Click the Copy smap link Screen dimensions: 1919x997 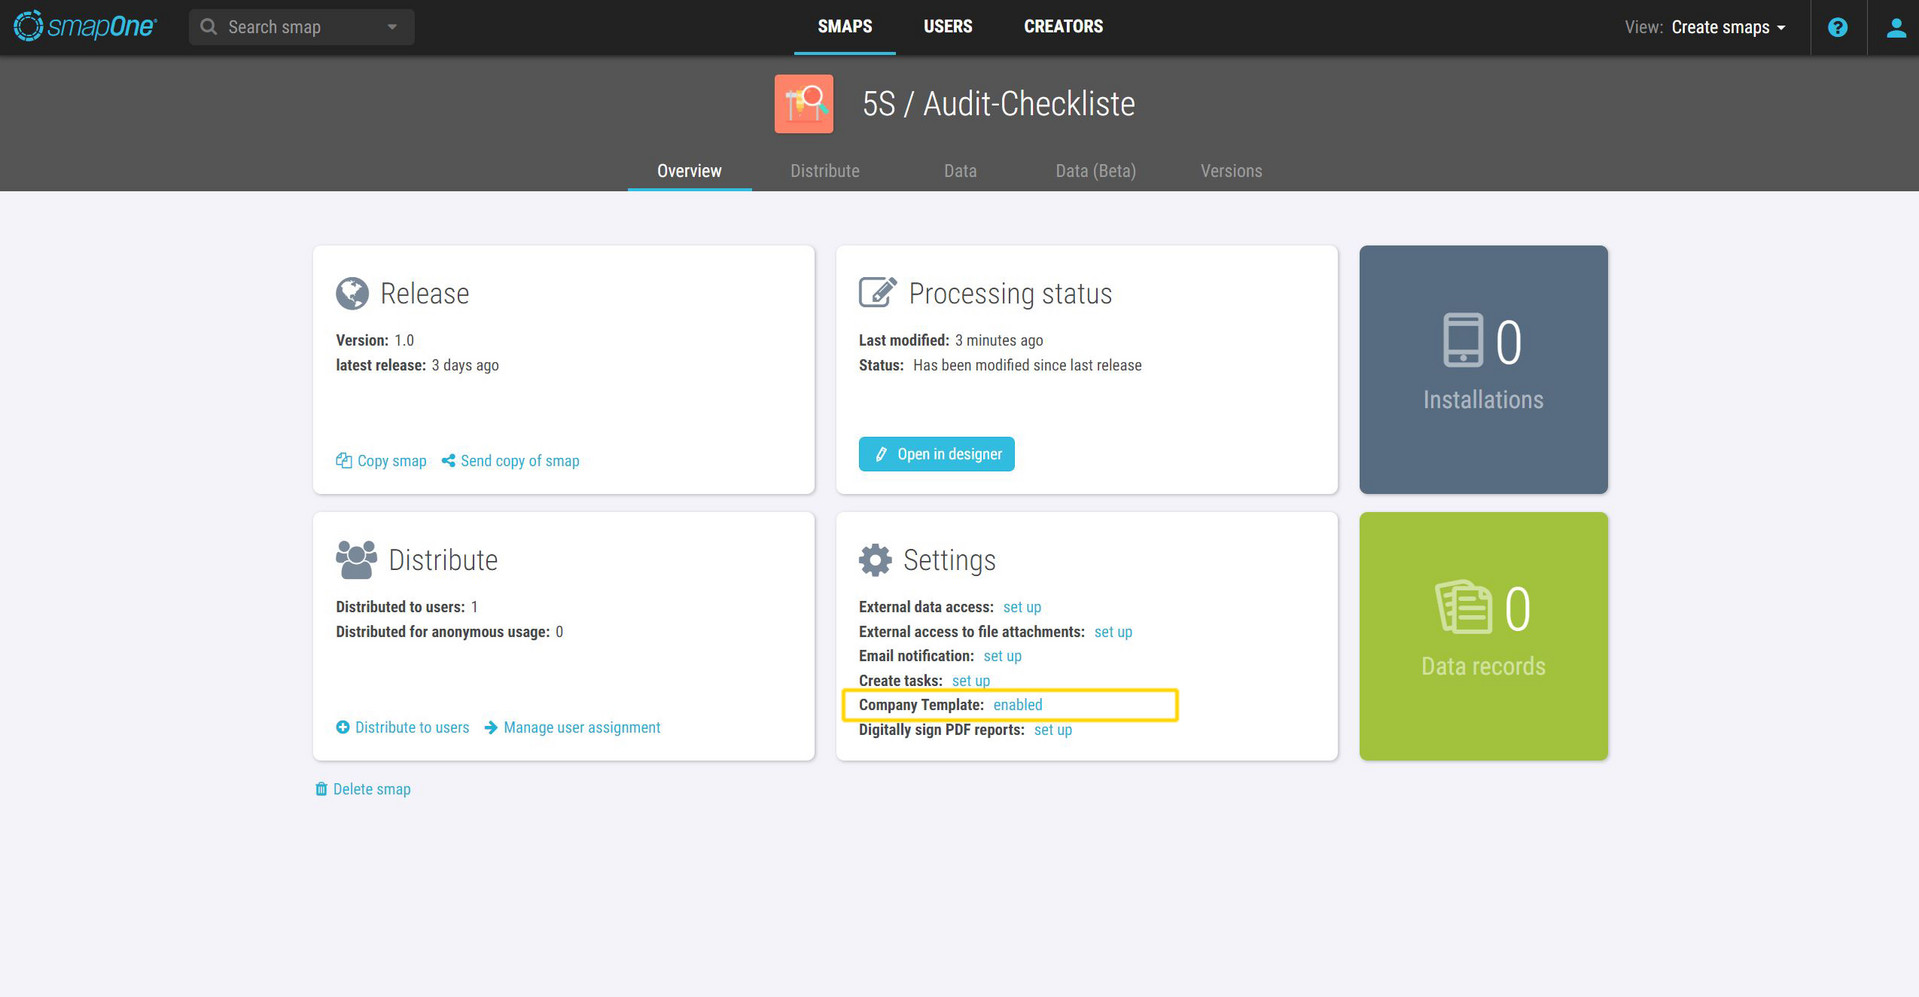pos(392,461)
